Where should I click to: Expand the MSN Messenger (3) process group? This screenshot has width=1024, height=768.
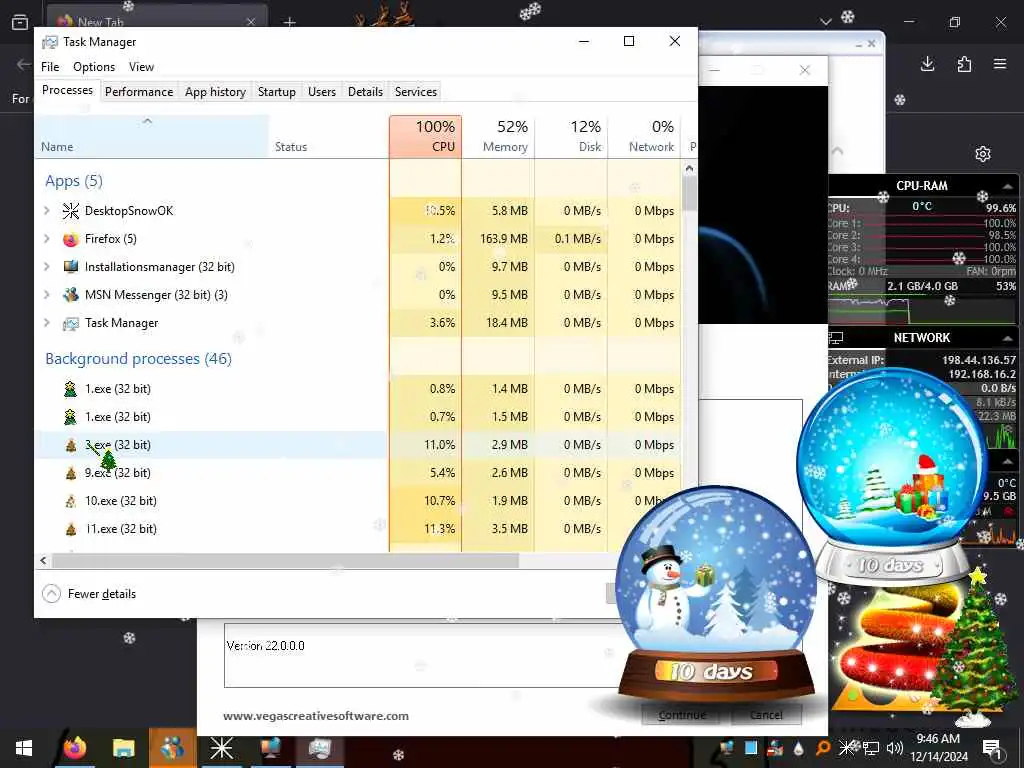46,295
